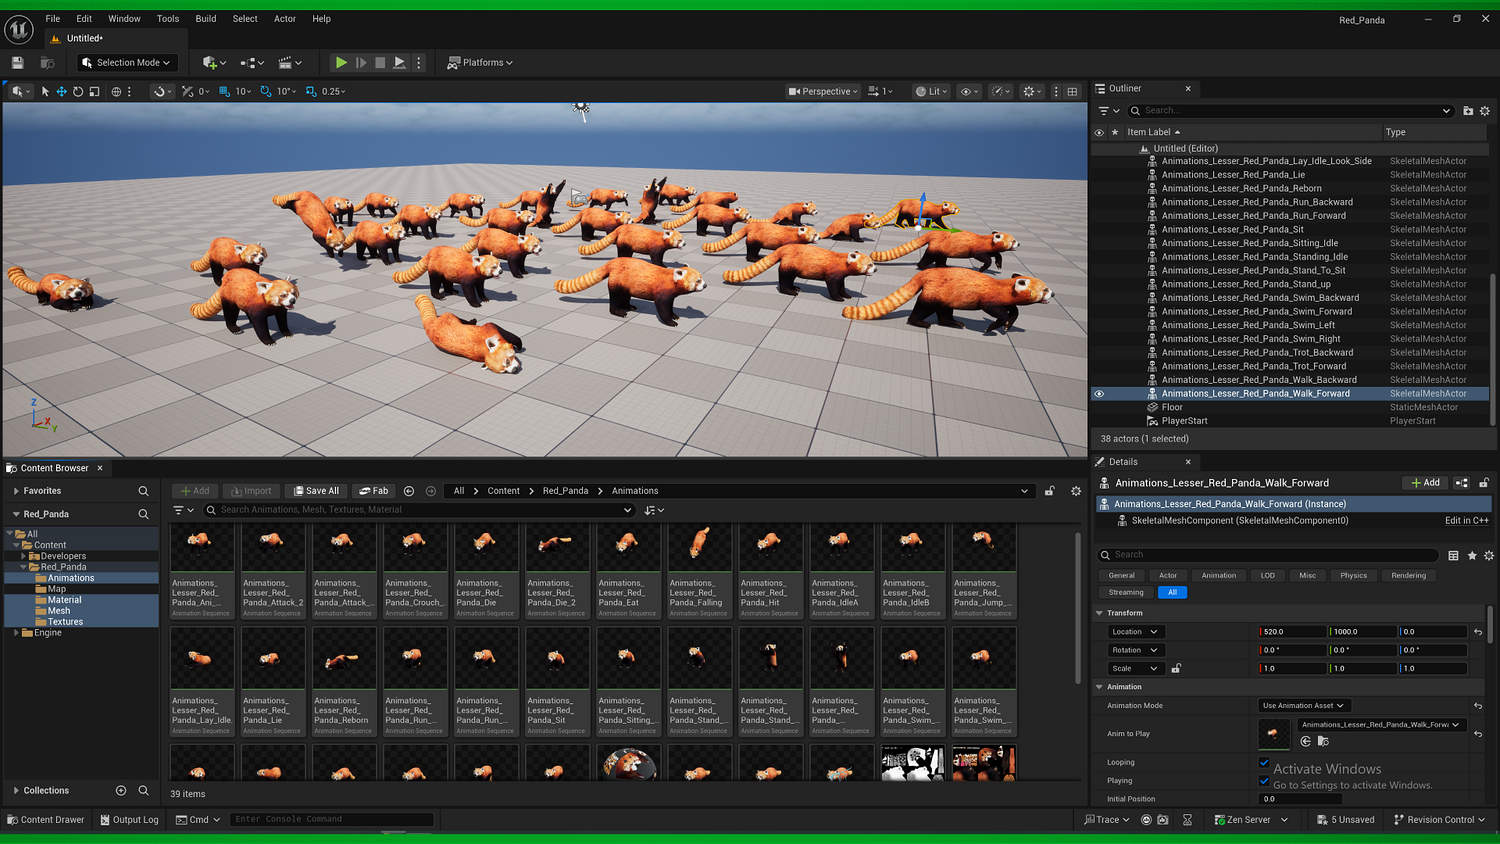Toggle scale snapping in viewport toolbar
The width and height of the screenshot is (1500, 844).
point(311,91)
